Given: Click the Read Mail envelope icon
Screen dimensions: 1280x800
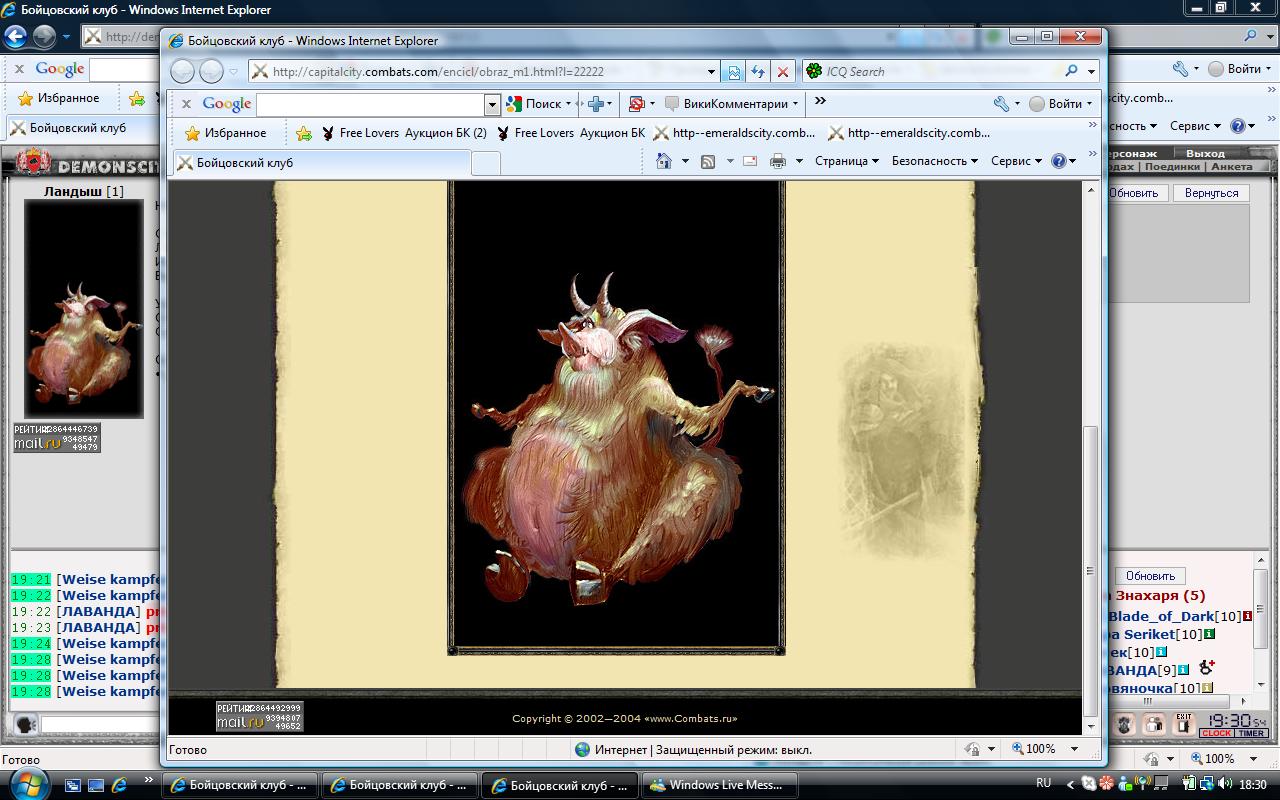Looking at the screenshot, I should (750, 161).
